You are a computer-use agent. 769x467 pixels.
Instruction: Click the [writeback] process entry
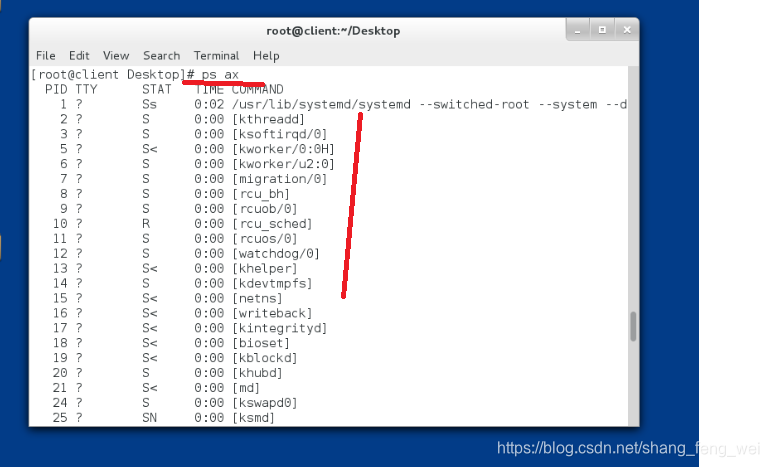pyautogui.click(x=272, y=313)
